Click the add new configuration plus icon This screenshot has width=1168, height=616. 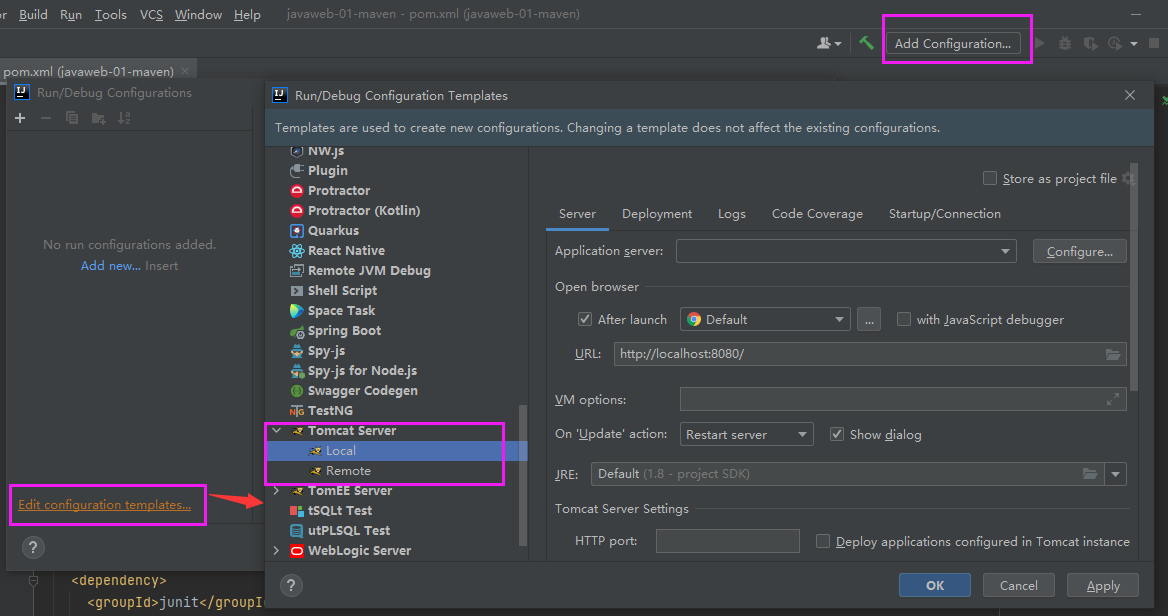tap(20, 118)
